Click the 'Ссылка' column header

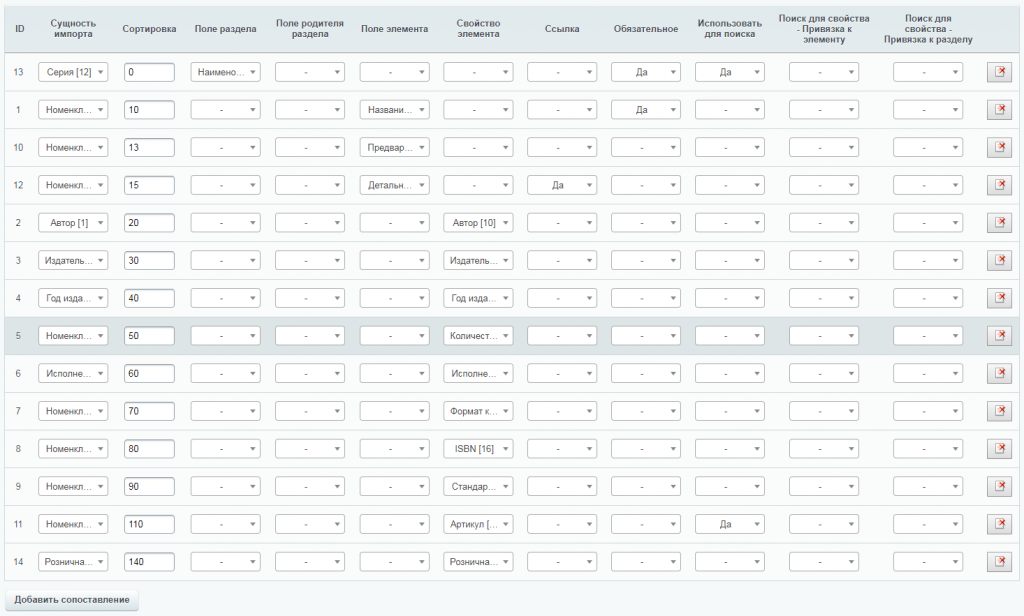coord(562,29)
